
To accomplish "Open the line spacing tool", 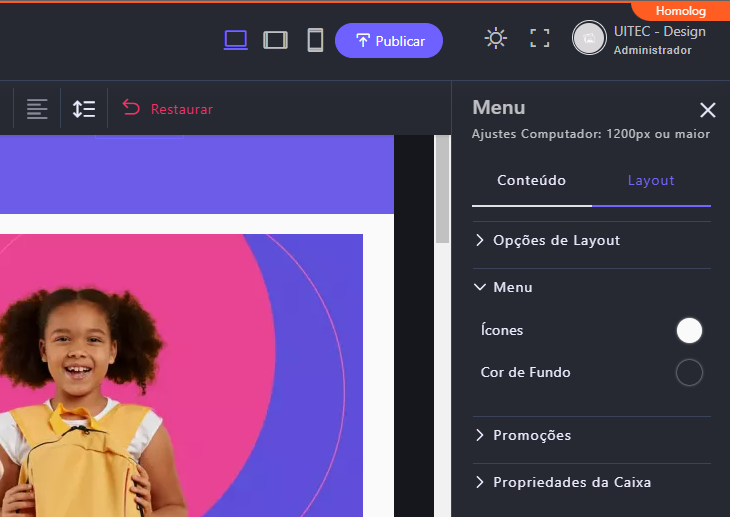I will (x=84, y=109).
